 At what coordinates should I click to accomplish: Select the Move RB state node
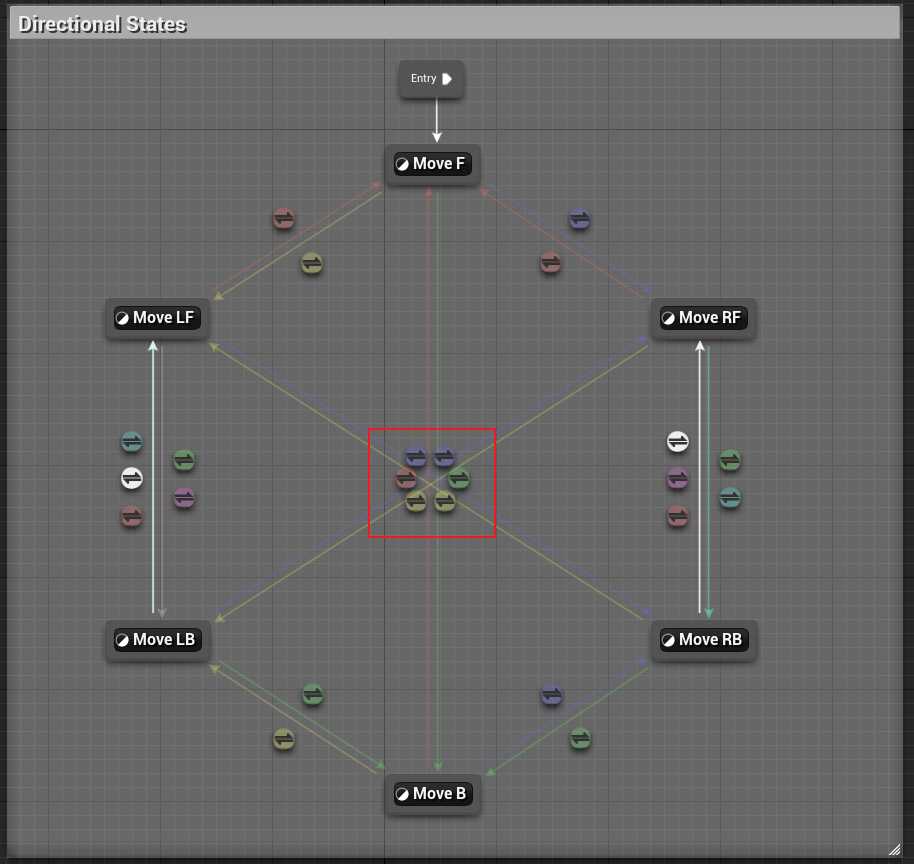coord(704,640)
